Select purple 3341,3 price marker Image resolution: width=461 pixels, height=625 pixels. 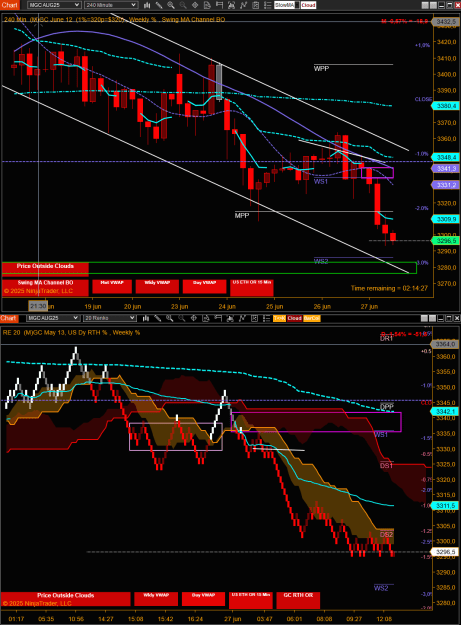click(x=446, y=169)
